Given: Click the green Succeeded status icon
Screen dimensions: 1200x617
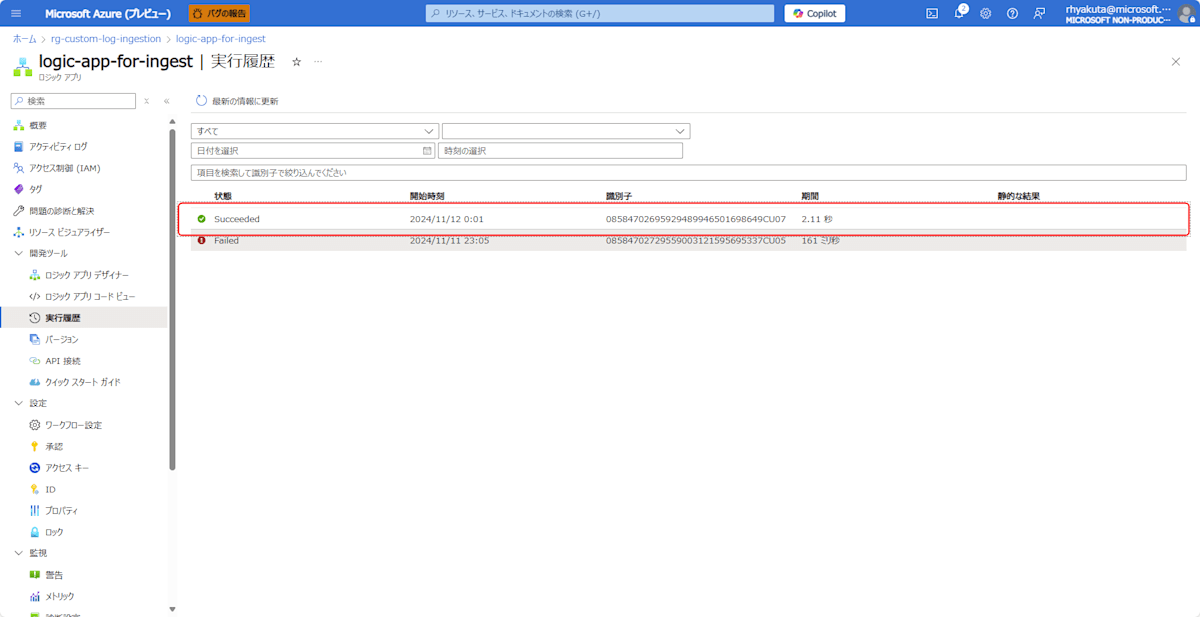Looking at the screenshot, I should pos(201,218).
